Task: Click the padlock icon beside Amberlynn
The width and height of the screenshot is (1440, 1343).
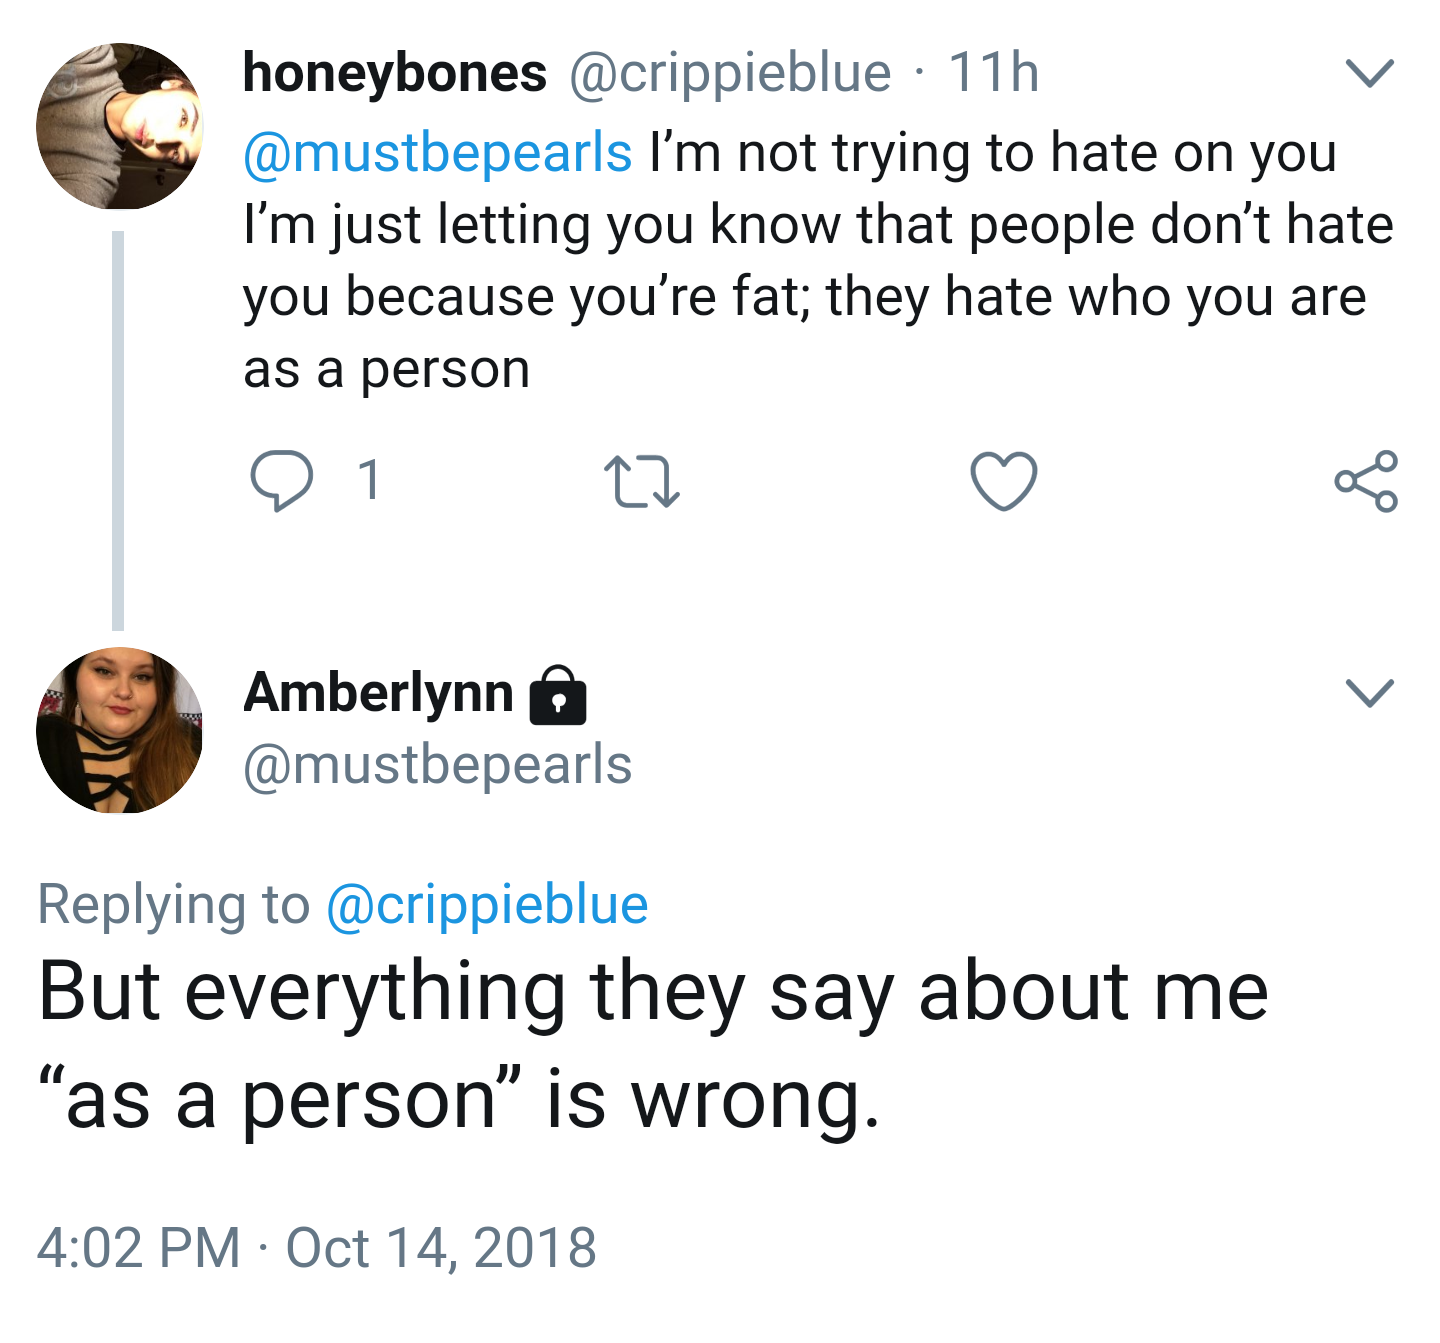Action: coord(558,694)
